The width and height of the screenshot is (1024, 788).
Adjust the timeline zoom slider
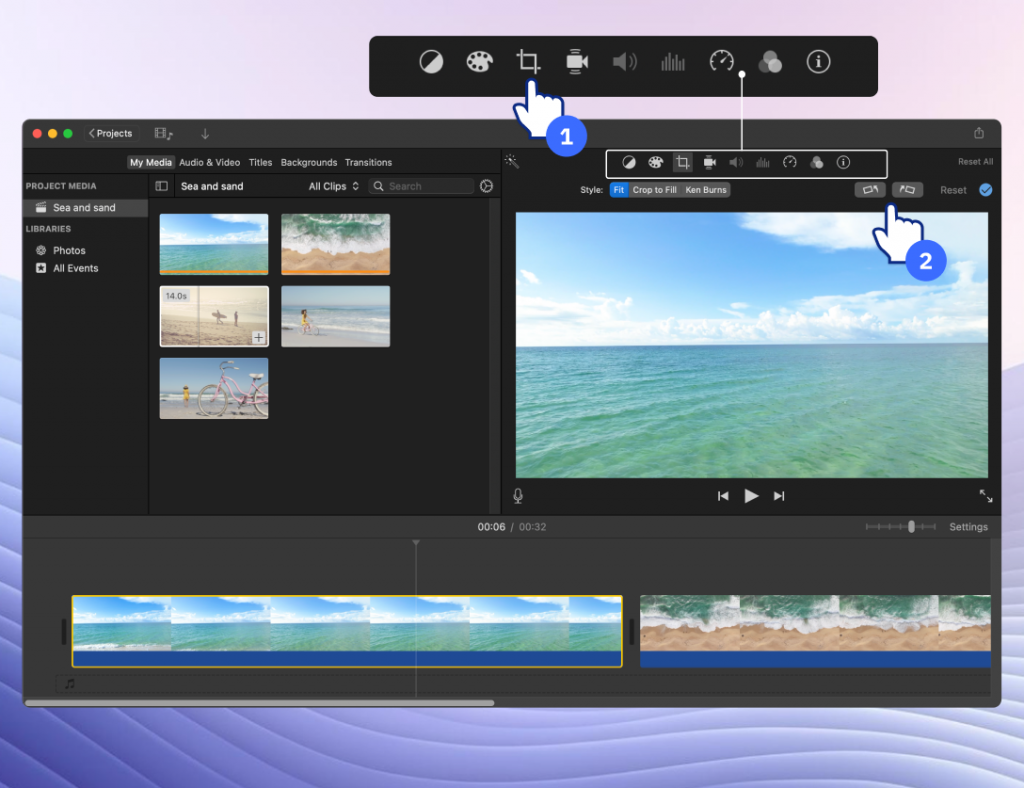[911, 527]
